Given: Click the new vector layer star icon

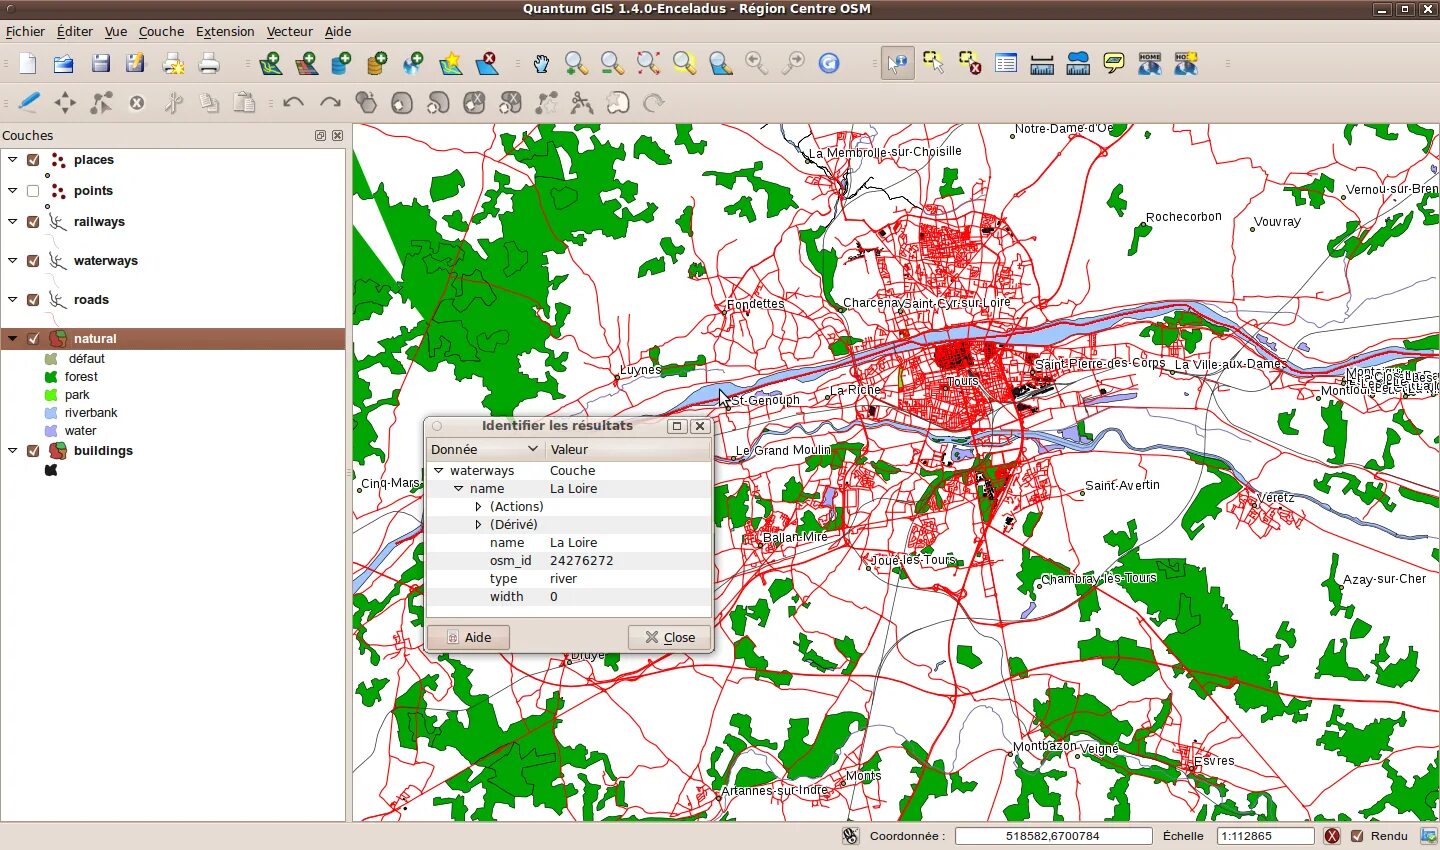Looking at the screenshot, I should (451, 64).
